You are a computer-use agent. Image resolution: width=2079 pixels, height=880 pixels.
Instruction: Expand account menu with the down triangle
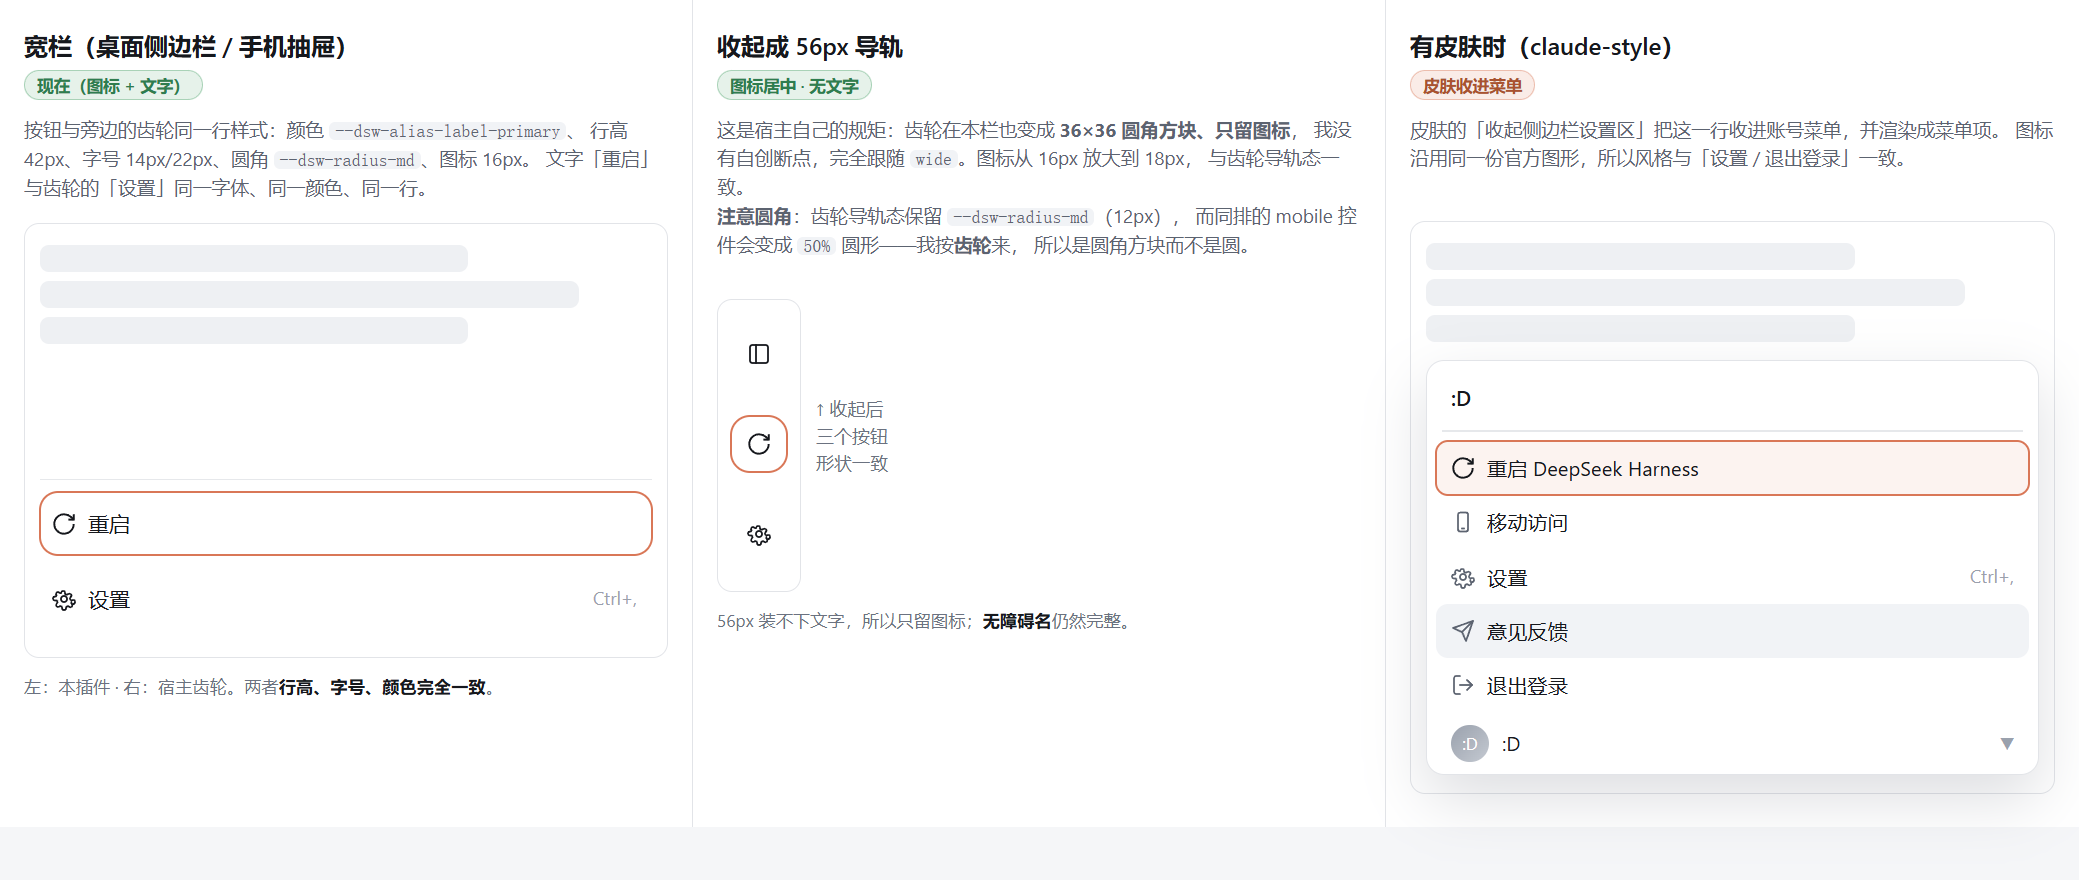point(2006,743)
